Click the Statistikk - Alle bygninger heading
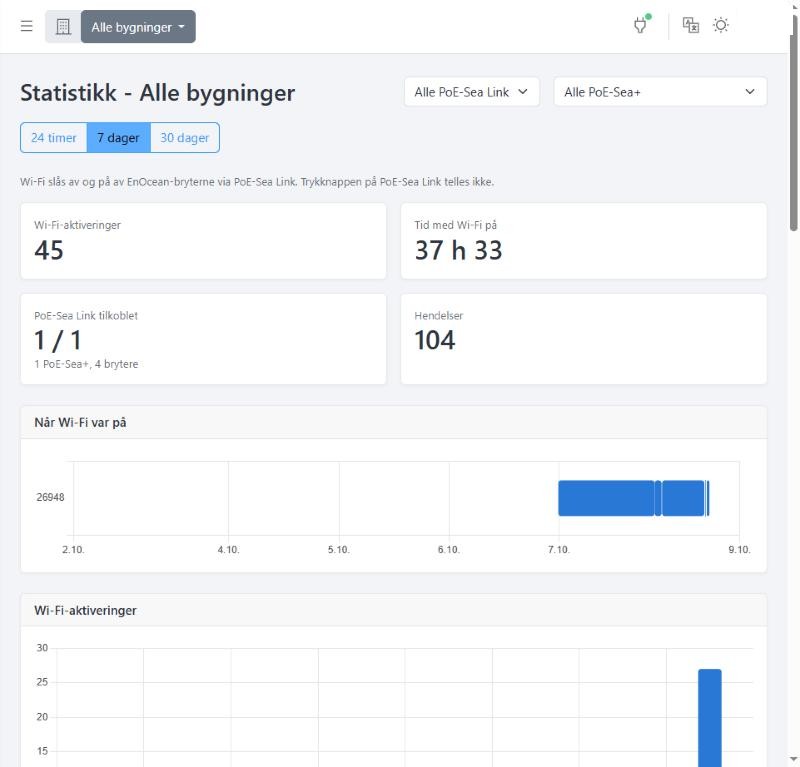The width and height of the screenshot is (800, 767). (158, 93)
